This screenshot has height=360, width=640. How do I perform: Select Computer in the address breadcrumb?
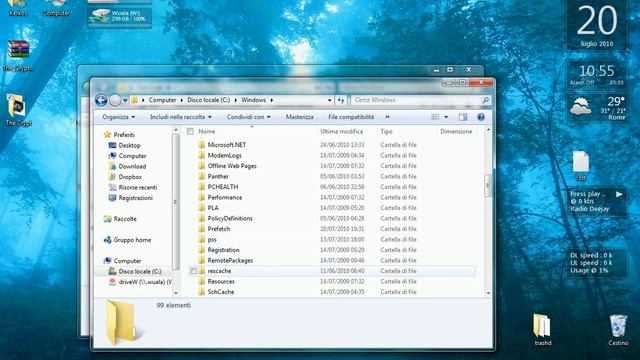[x=162, y=100]
